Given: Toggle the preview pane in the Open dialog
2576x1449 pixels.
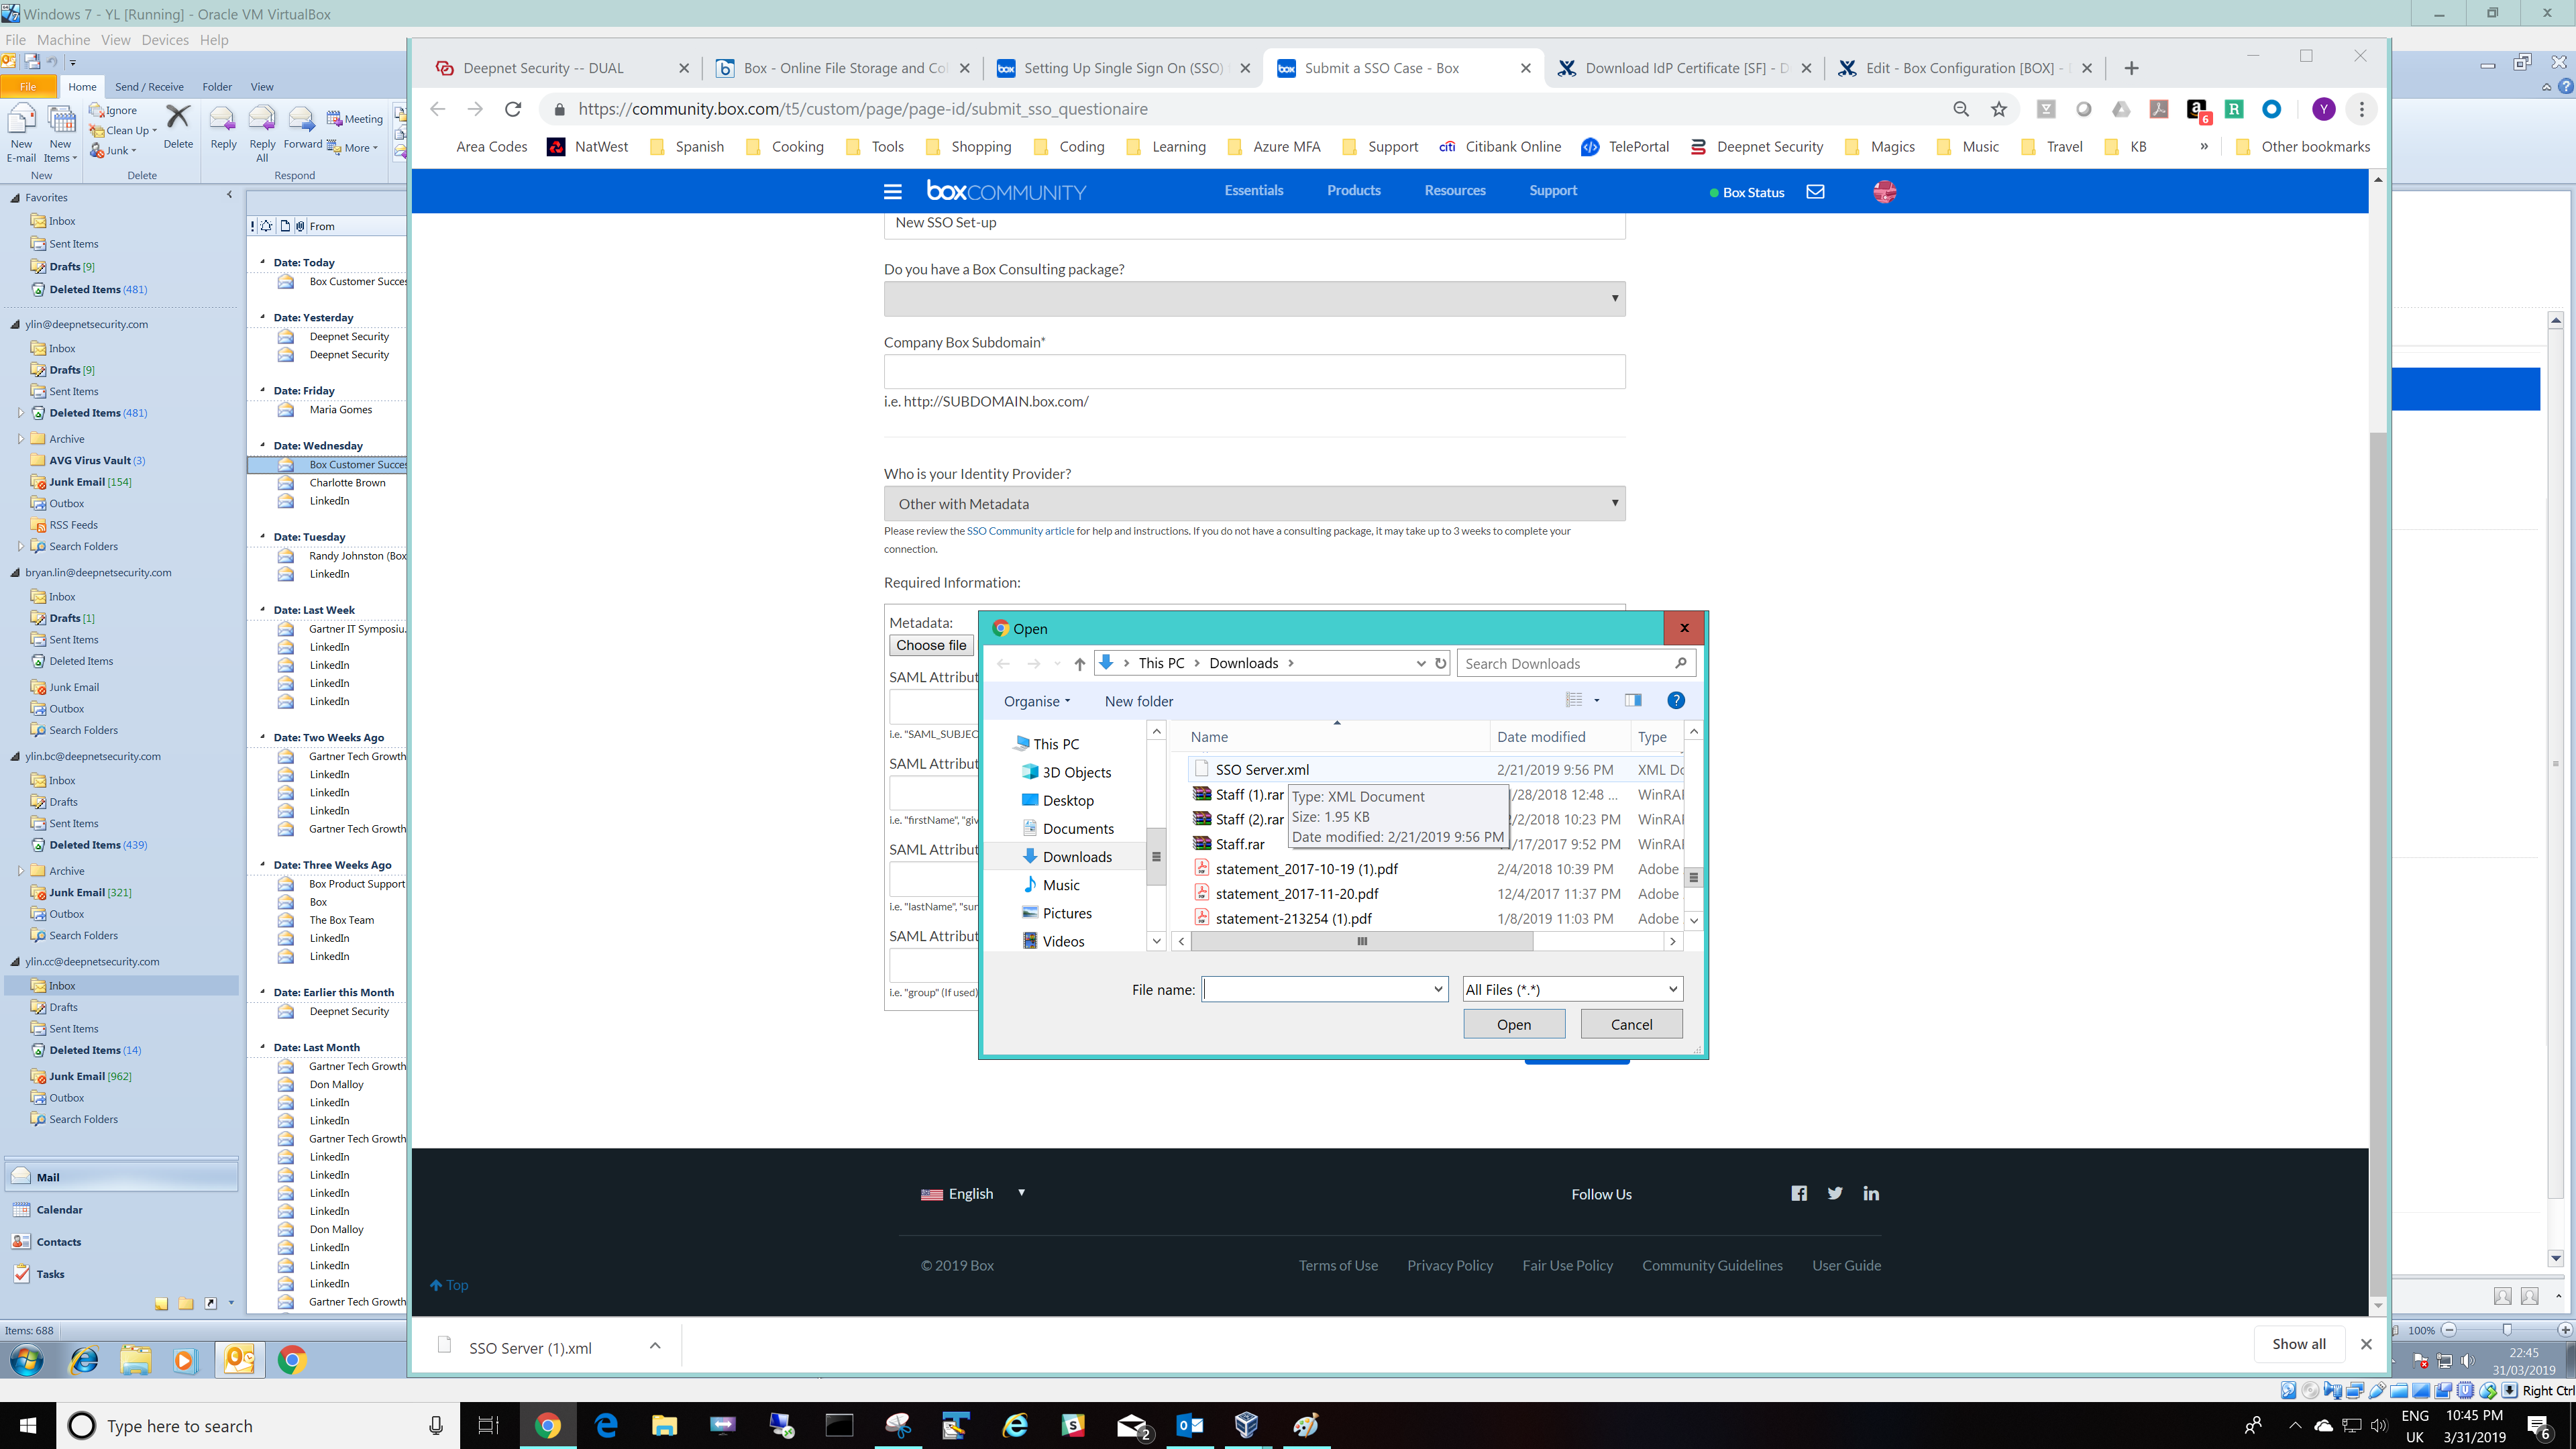Looking at the screenshot, I should pyautogui.click(x=1633, y=700).
